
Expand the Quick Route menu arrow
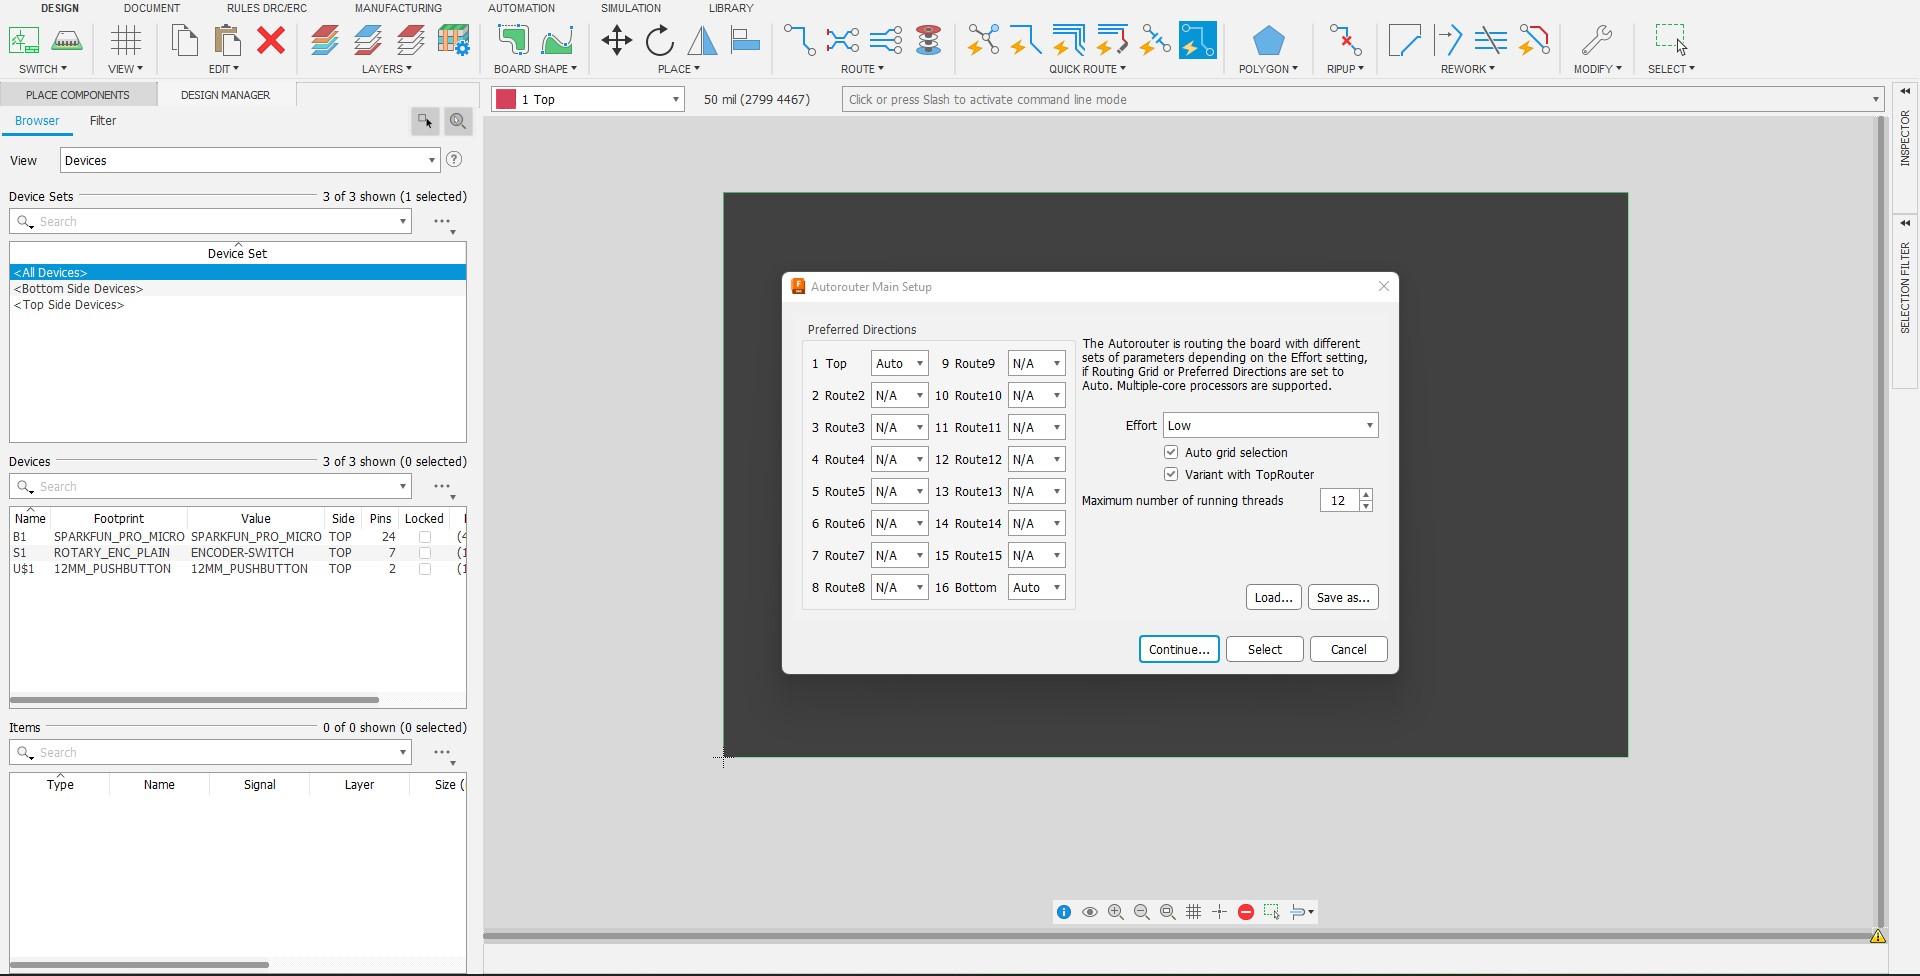coord(1123,69)
